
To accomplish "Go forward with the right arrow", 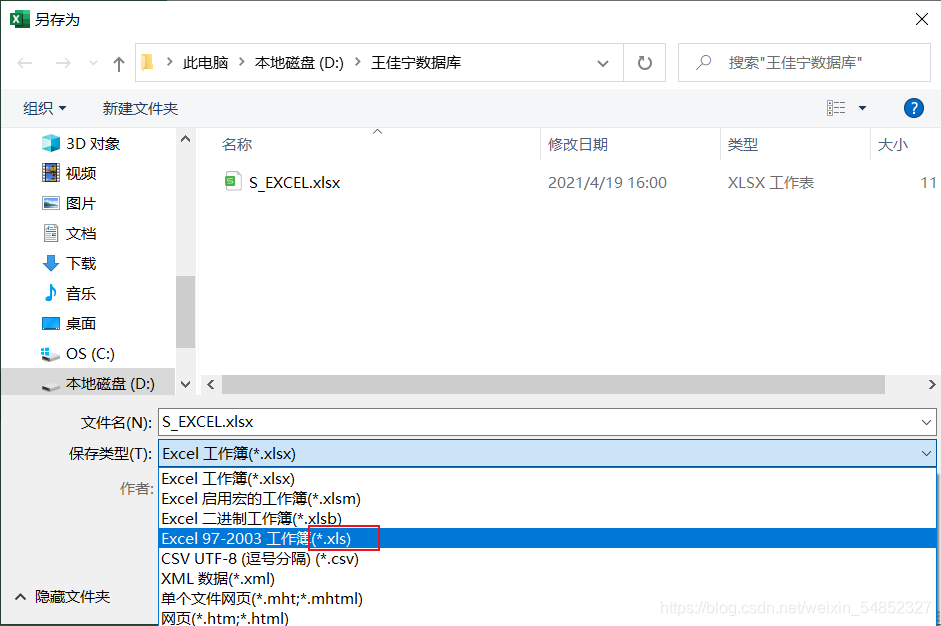I will coord(62,62).
